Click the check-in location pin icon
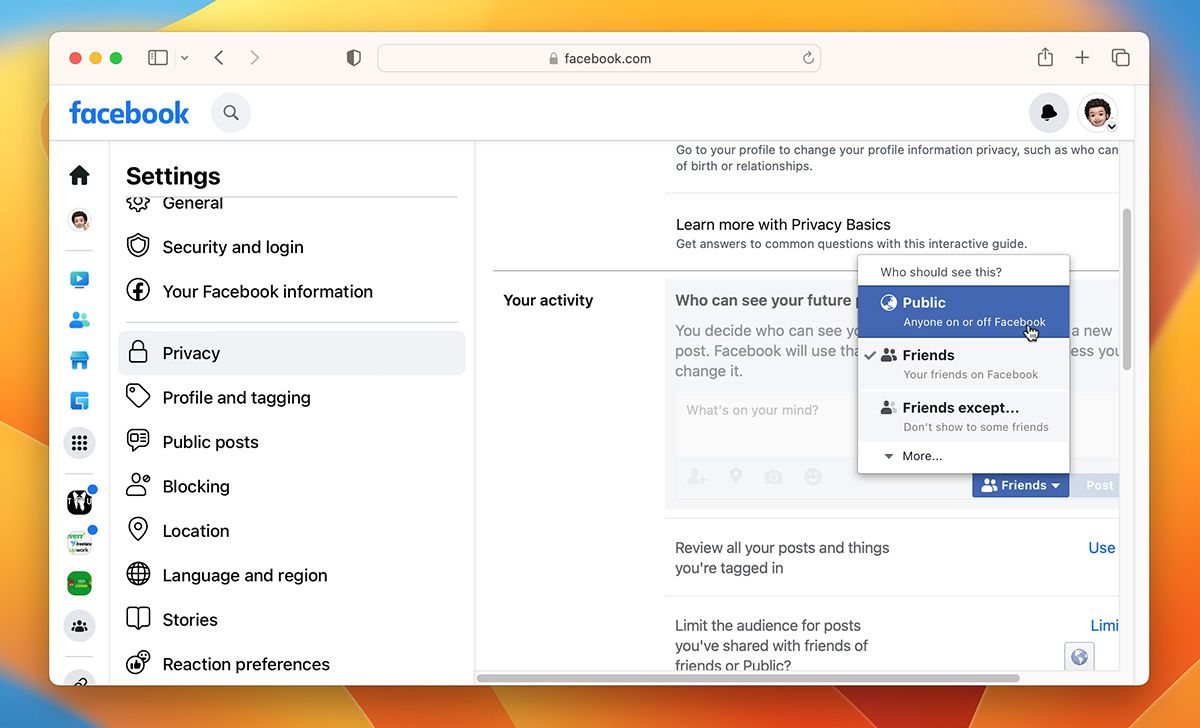Image resolution: width=1200 pixels, height=728 pixels. 736,477
